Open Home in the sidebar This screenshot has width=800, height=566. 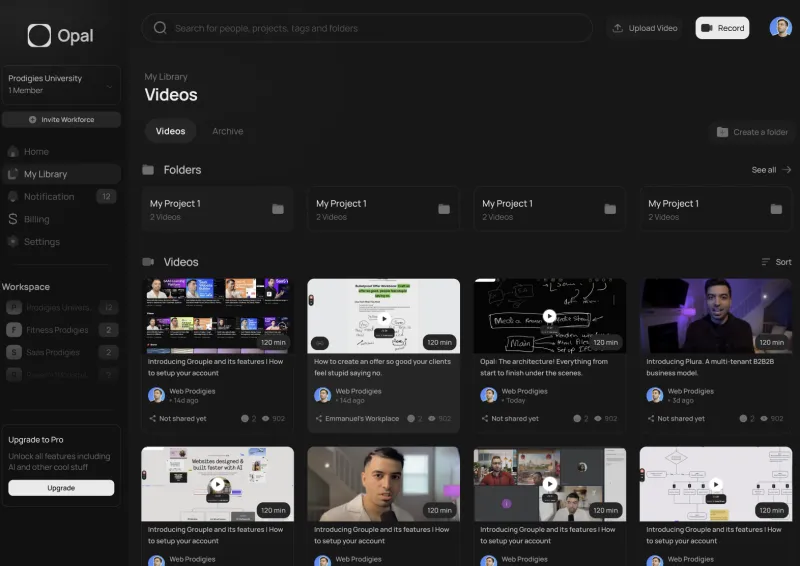coord(61,152)
